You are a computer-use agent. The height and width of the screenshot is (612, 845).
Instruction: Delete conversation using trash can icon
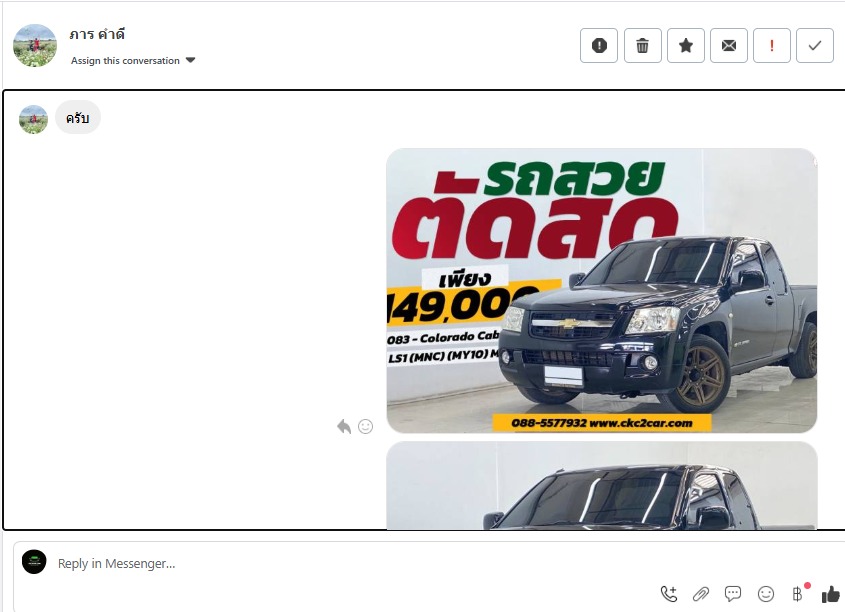tap(642, 46)
